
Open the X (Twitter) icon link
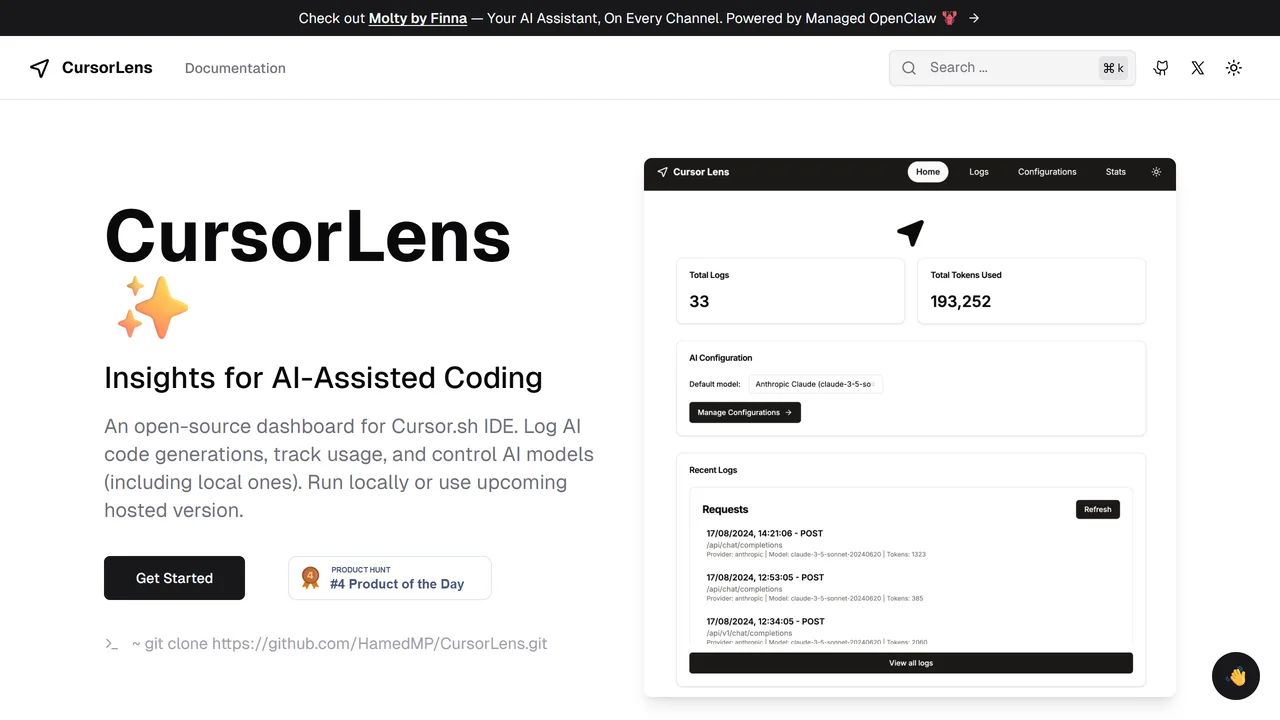[1197, 68]
